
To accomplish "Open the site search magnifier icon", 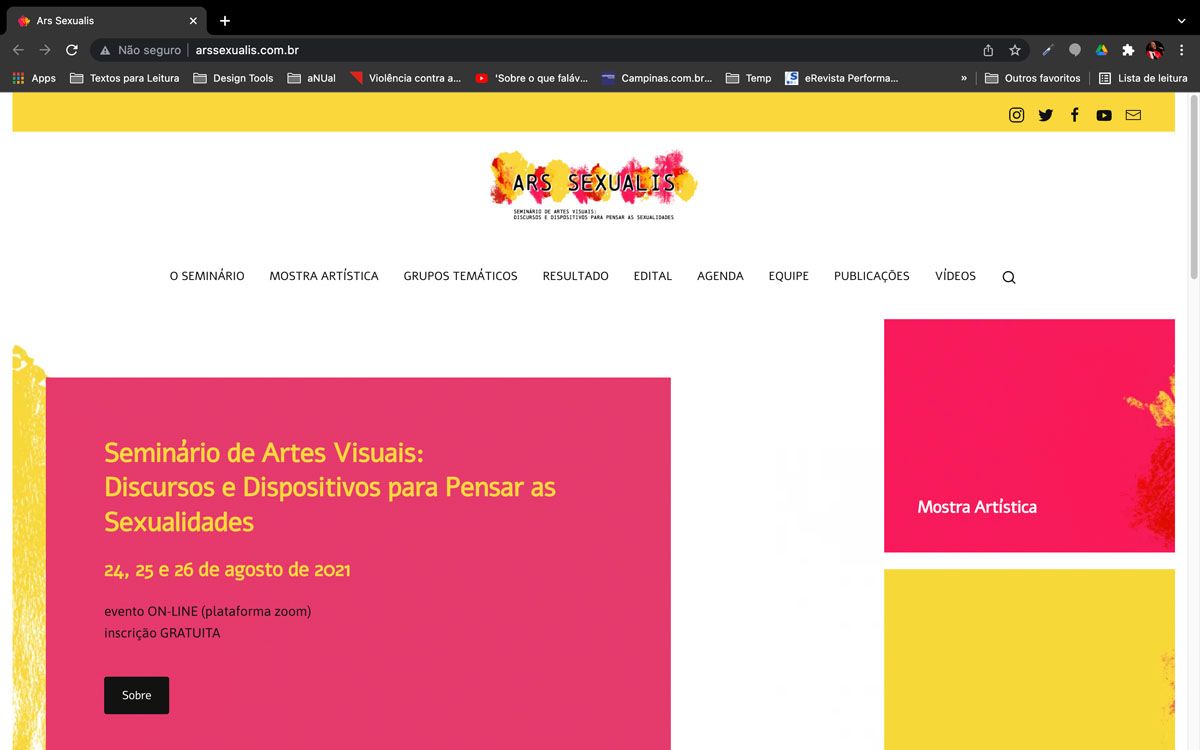I will click(x=1008, y=277).
